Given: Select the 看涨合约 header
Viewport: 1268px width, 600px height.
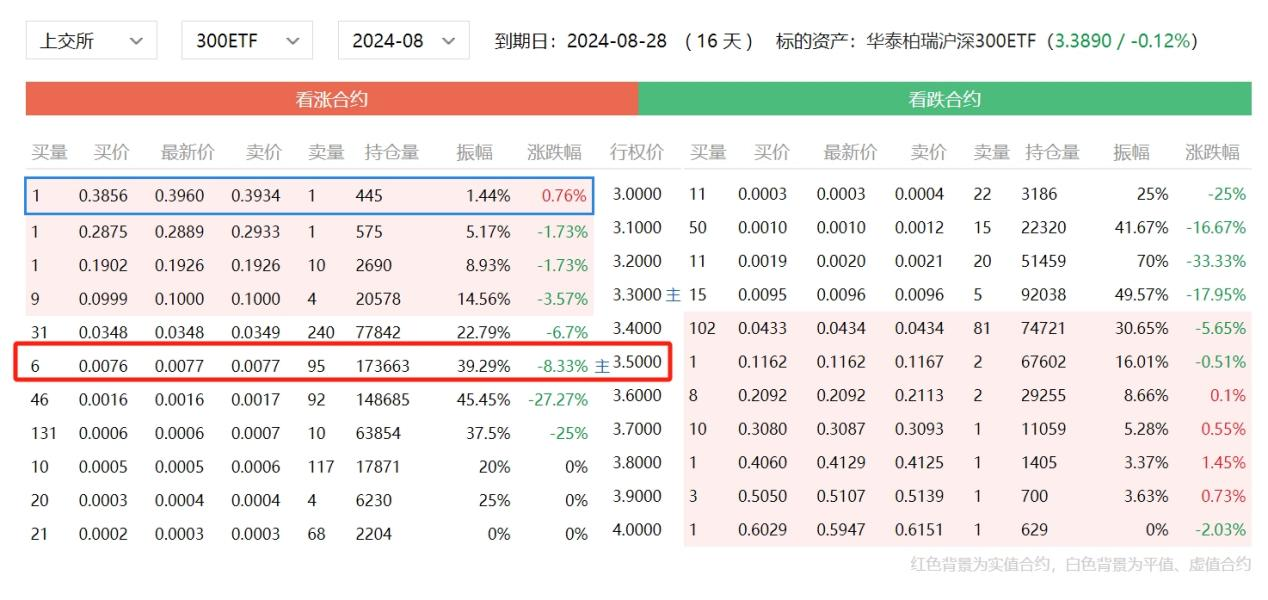Looking at the screenshot, I should pyautogui.click(x=332, y=99).
